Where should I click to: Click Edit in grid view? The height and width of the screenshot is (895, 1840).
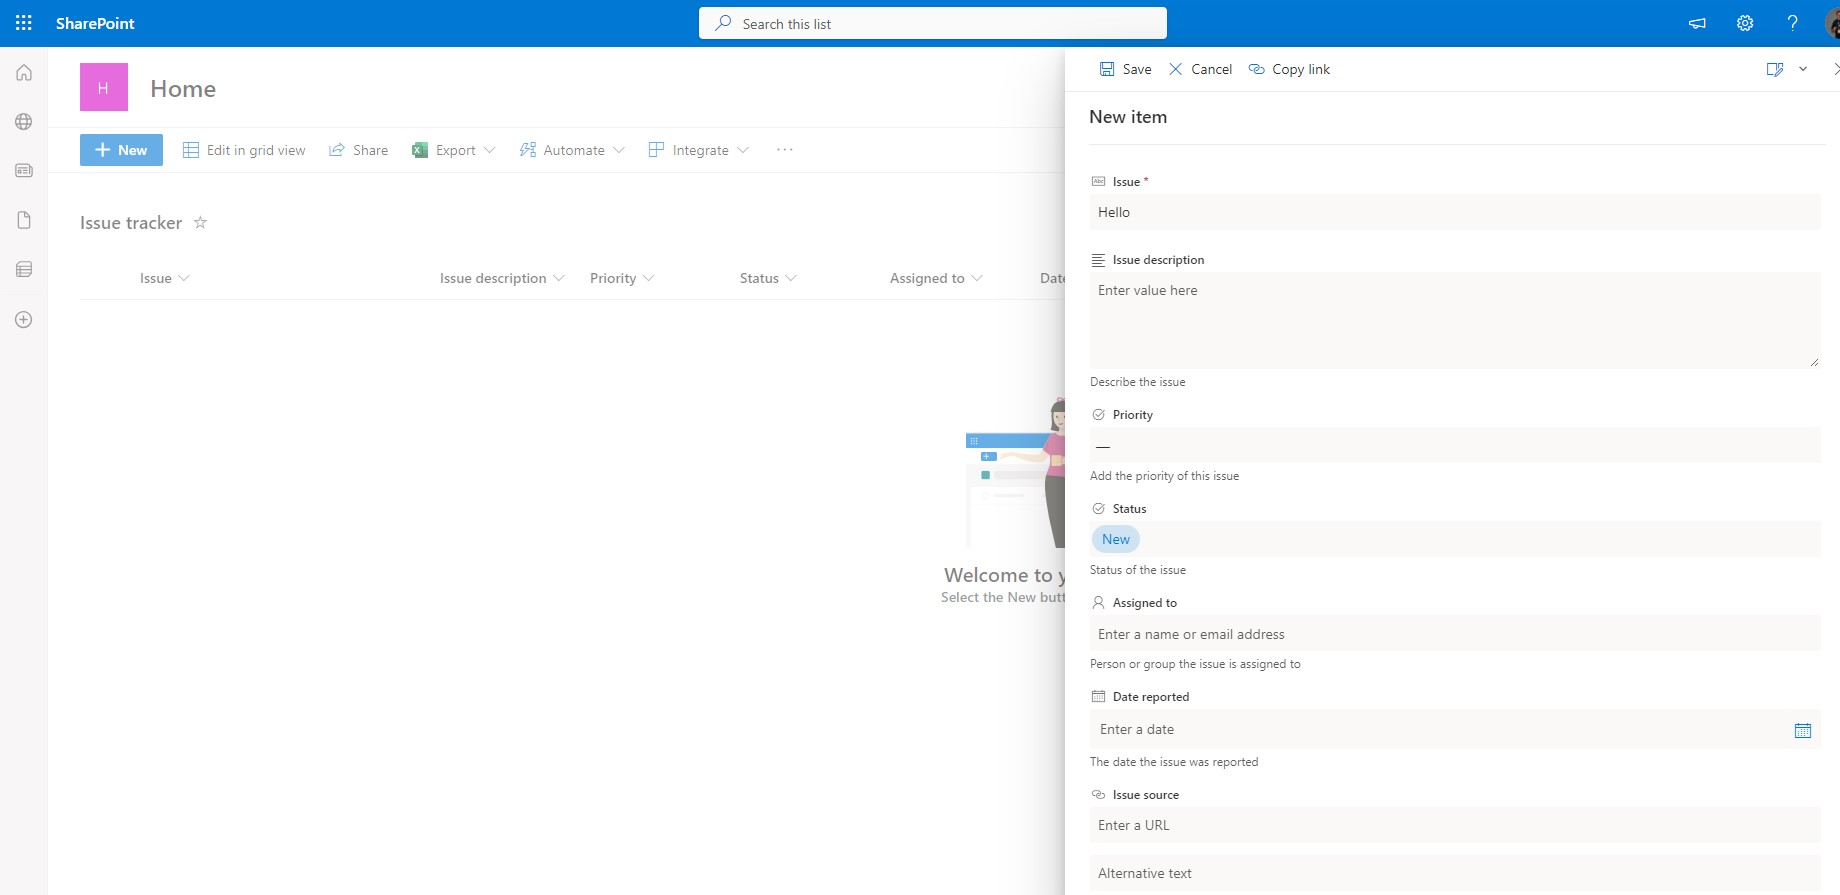click(x=244, y=150)
